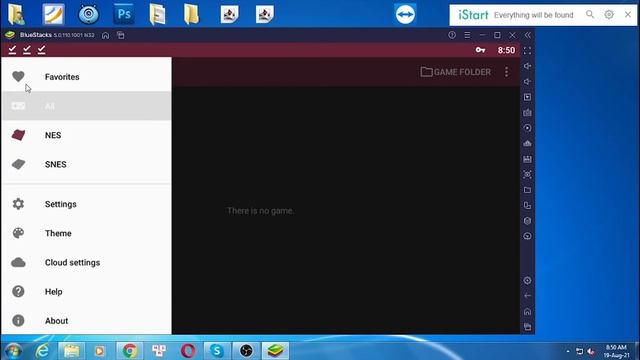This screenshot has width=640, height=360.
Task: Open Cloud settings
Action: [86, 262]
